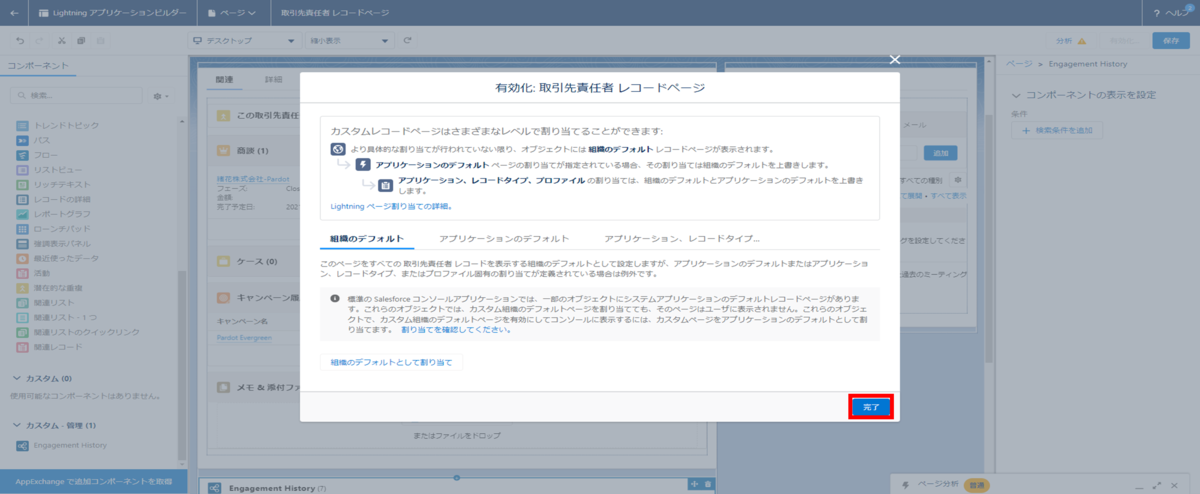Click the トレンドトピック component icon

point(23,126)
